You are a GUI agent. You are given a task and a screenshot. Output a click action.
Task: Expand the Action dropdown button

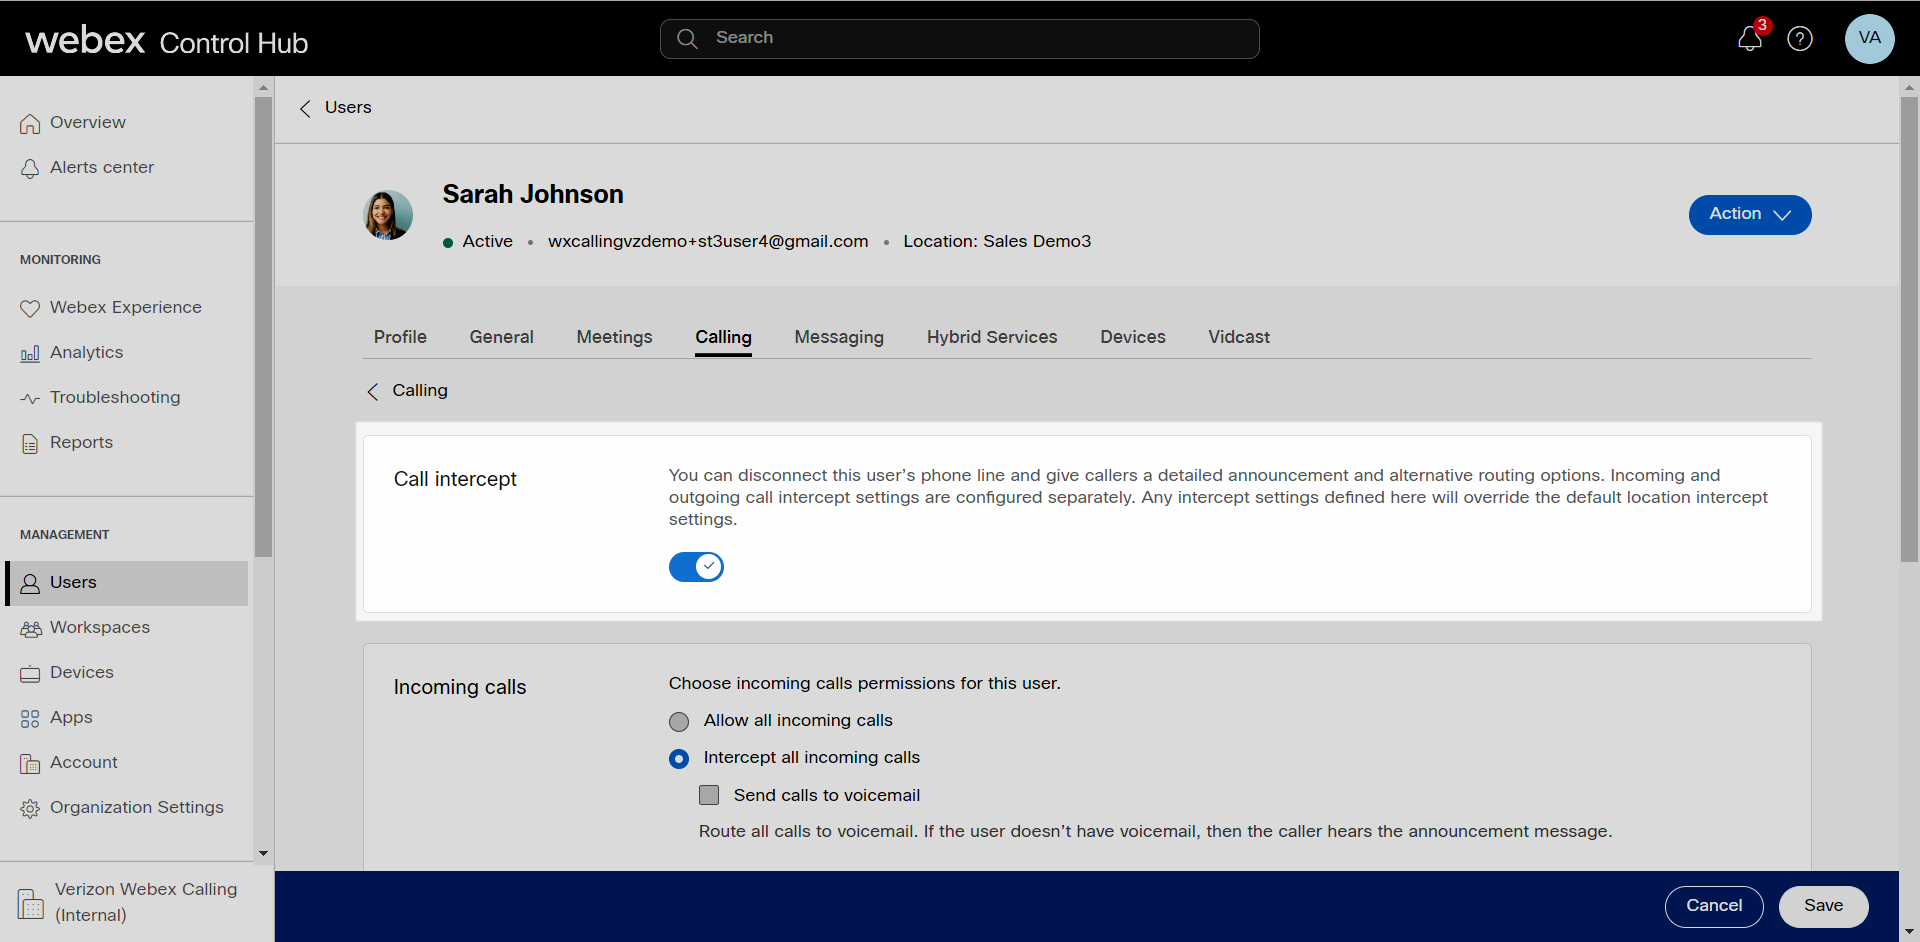(x=1749, y=215)
